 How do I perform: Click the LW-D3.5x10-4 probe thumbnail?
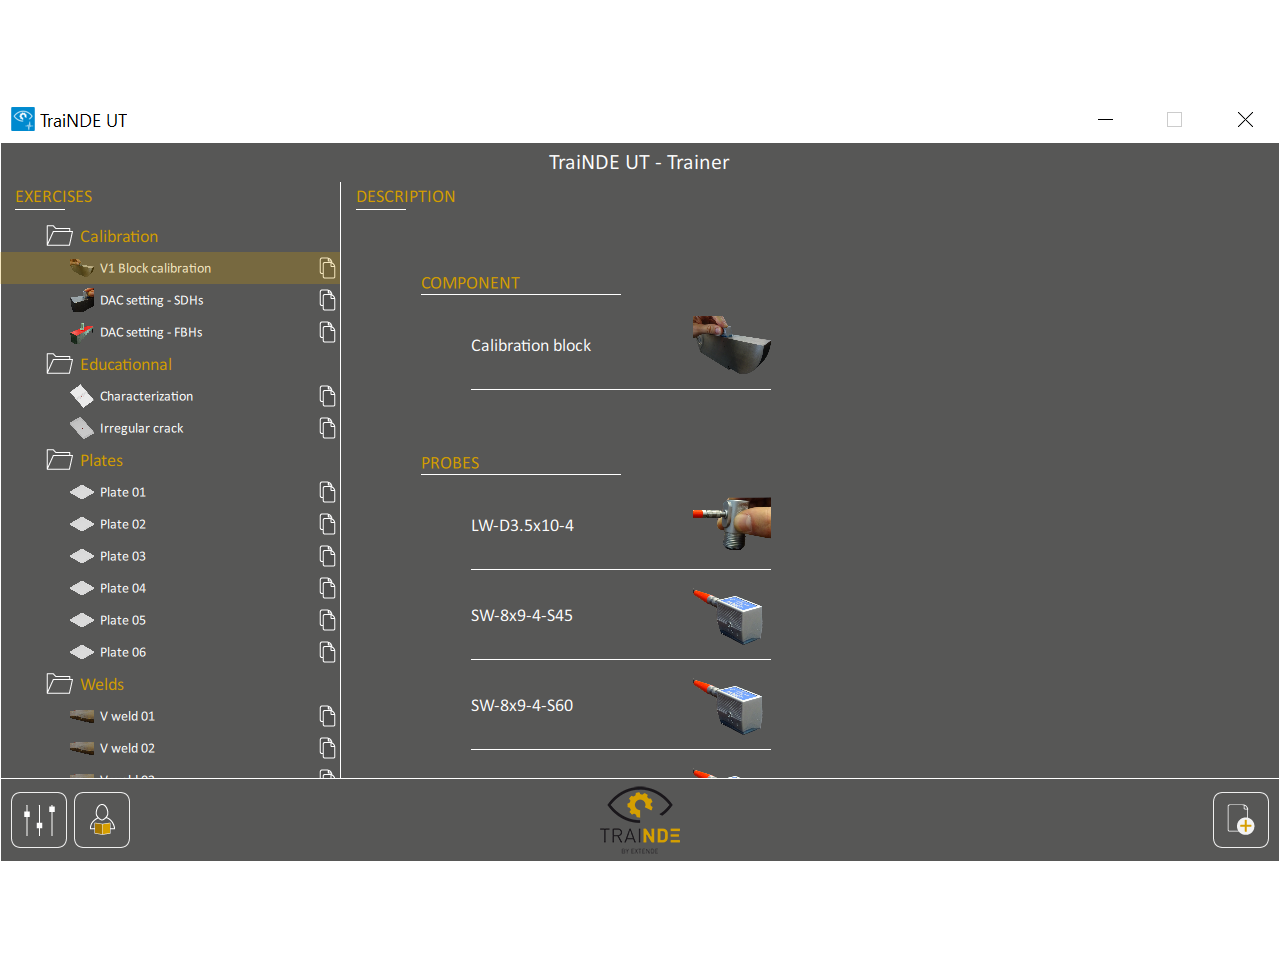tap(731, 524)
